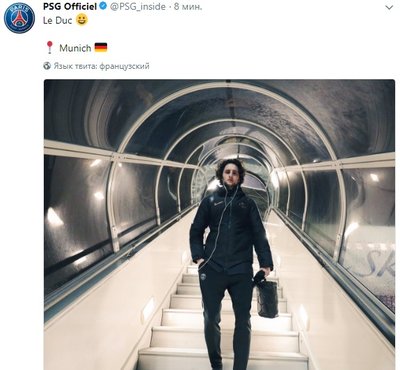Select the Le Duc tweet text
The height and width of the screenshot is (370, 400).
[x=57, y=20]
